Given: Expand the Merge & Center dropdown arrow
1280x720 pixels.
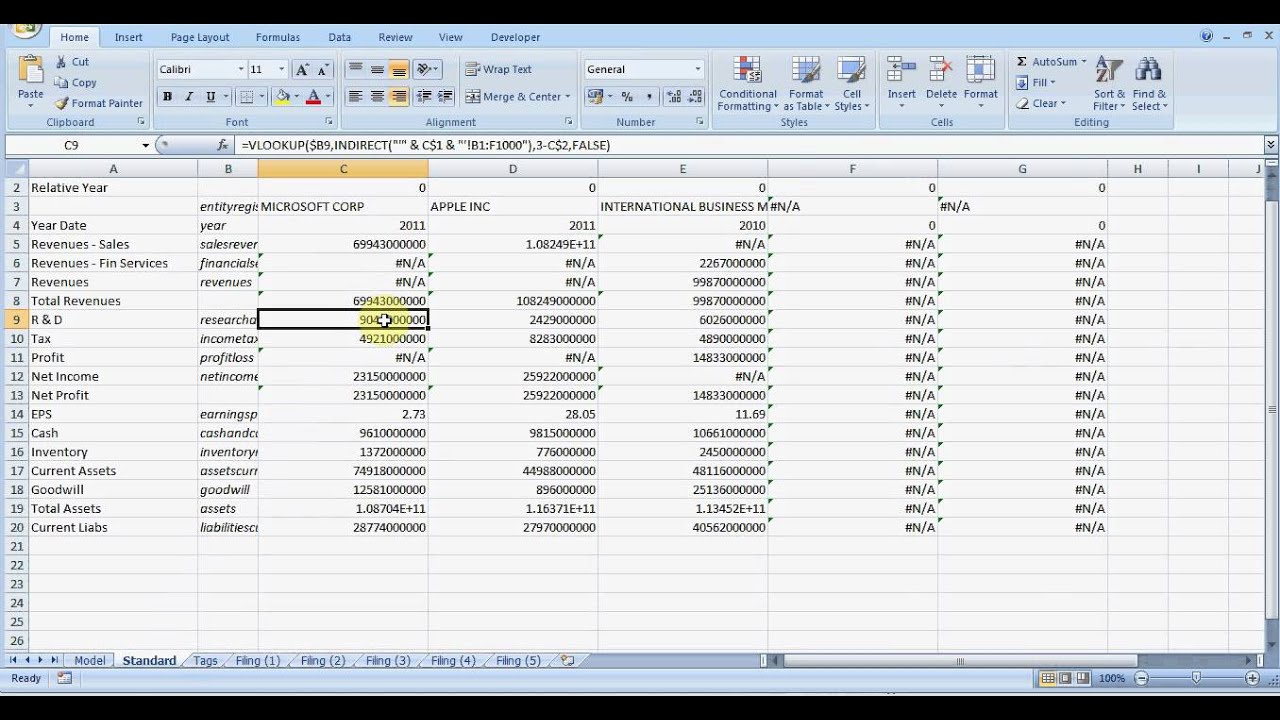Looking at the screenshot, I should click(x=568, y=97).
